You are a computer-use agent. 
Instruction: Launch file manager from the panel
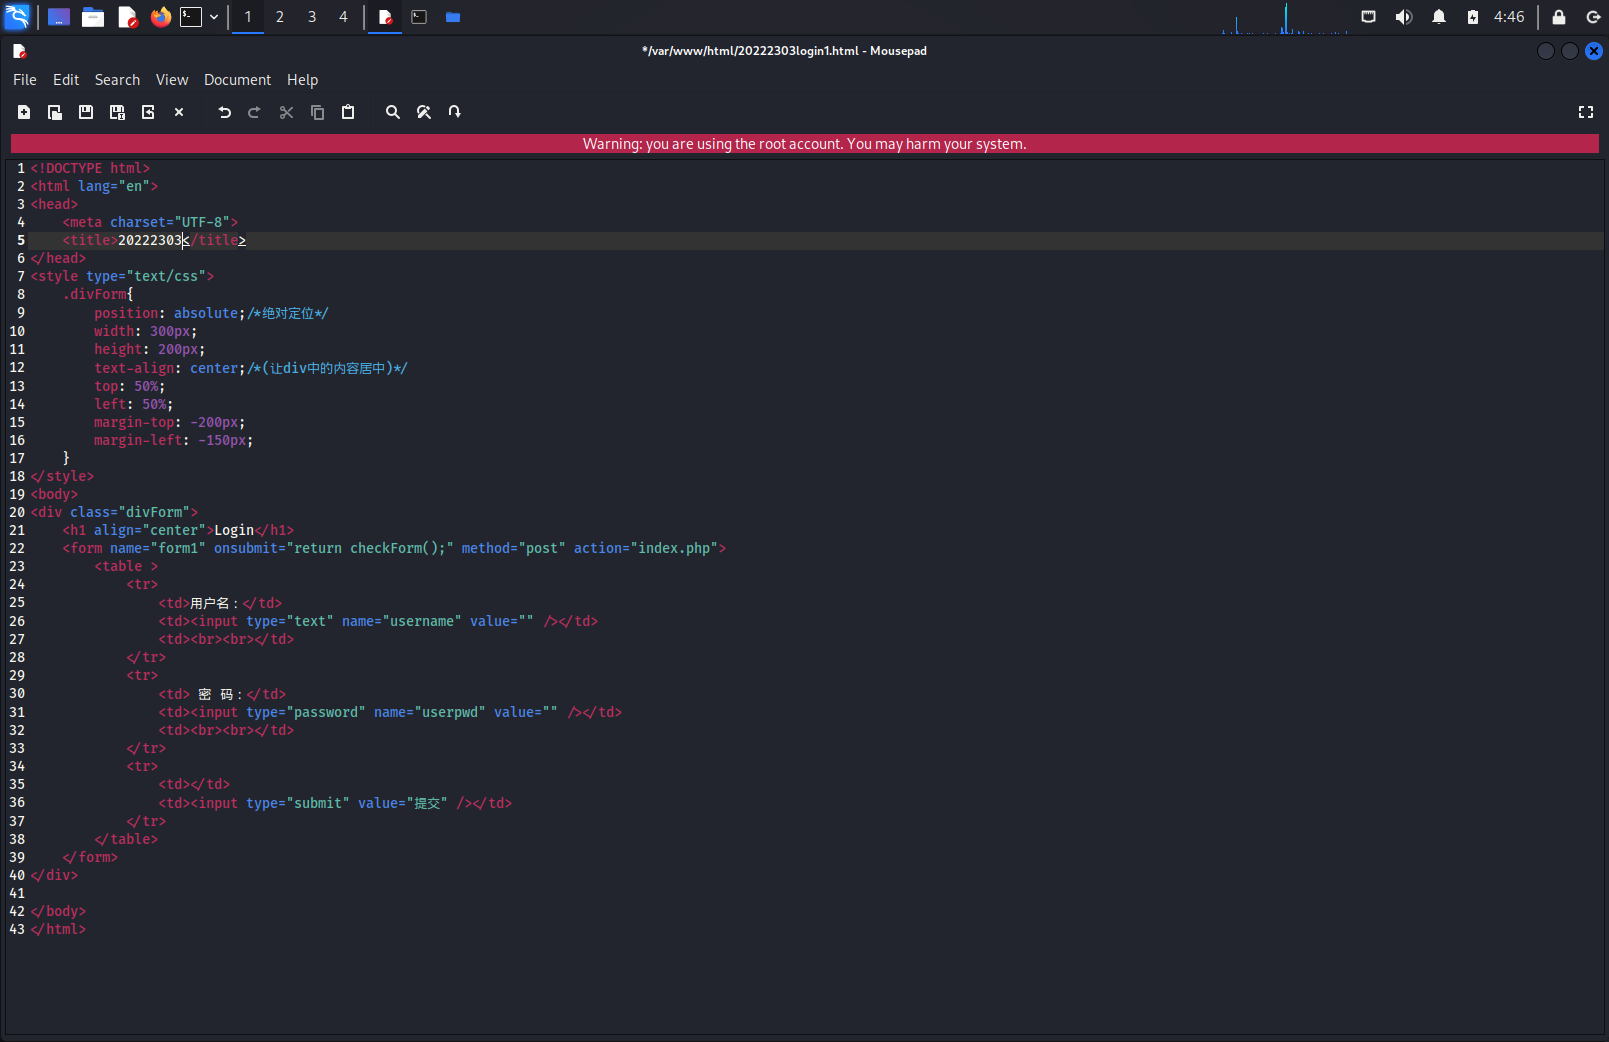tap(93, 17)
